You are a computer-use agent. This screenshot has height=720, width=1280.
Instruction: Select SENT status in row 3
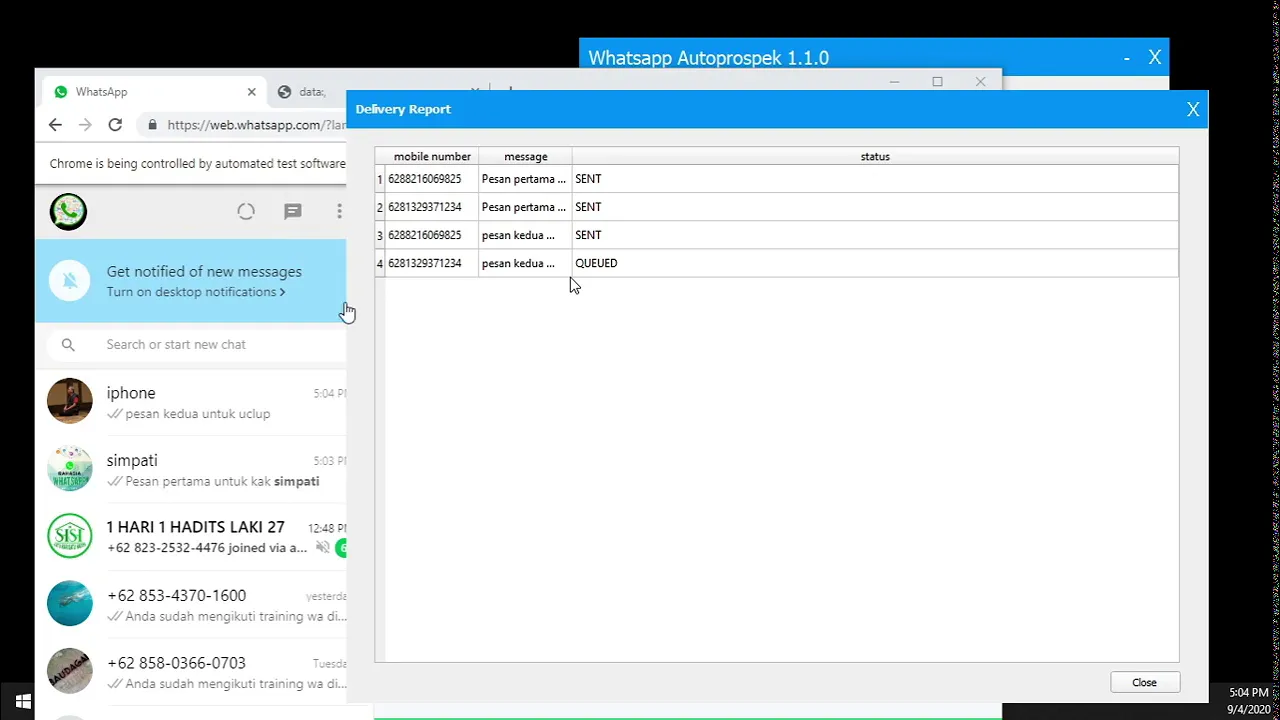pos(875,235)
